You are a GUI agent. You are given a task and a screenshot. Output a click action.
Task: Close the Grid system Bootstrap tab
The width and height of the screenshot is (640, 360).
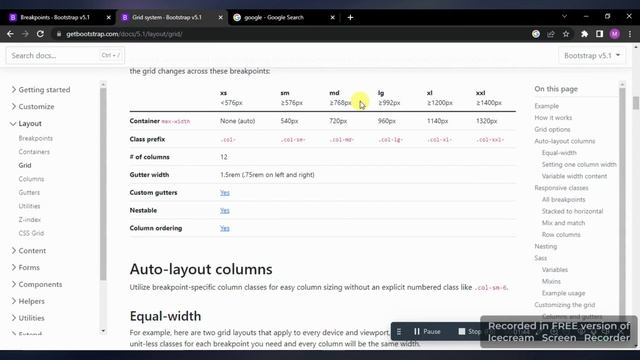[220, 18]
